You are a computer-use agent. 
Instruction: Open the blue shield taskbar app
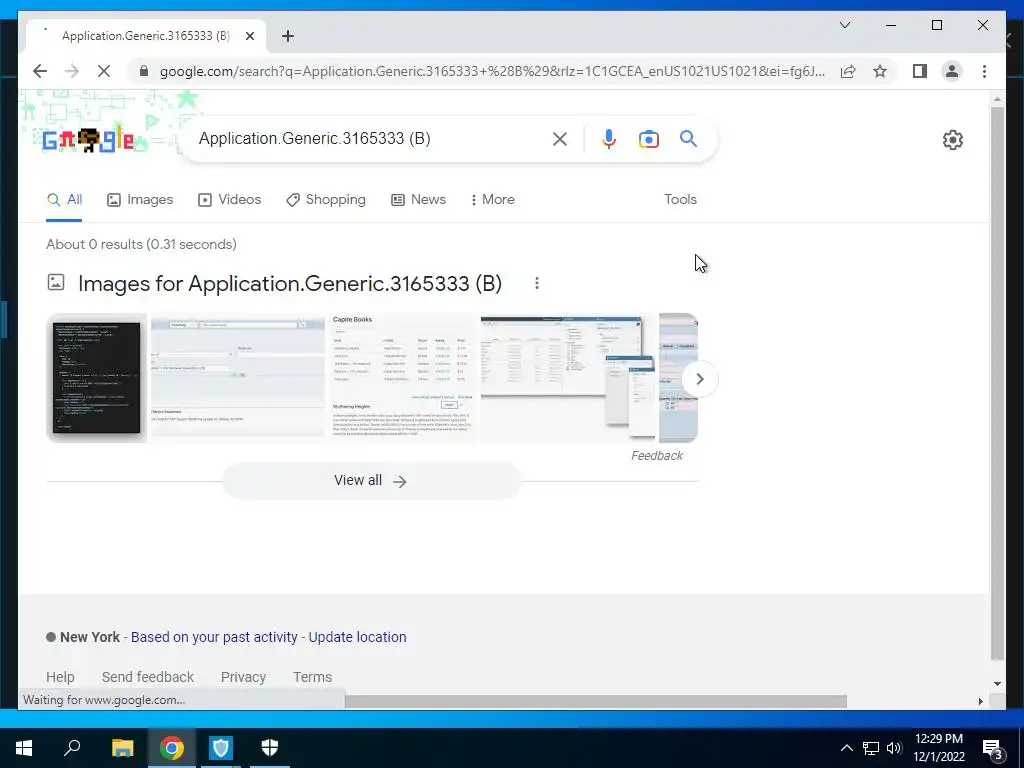coord(221,748)
